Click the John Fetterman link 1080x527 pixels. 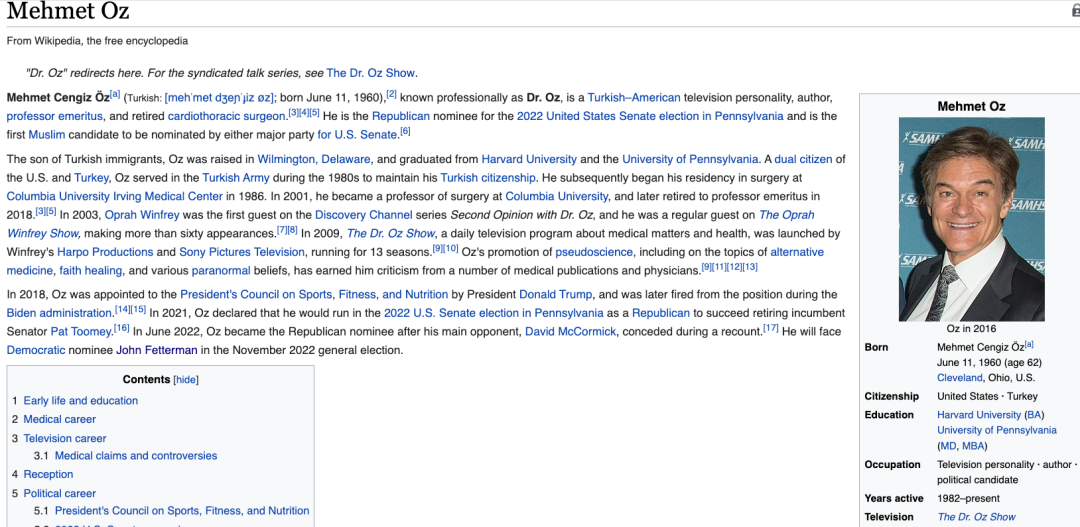[x=156, y=350]
